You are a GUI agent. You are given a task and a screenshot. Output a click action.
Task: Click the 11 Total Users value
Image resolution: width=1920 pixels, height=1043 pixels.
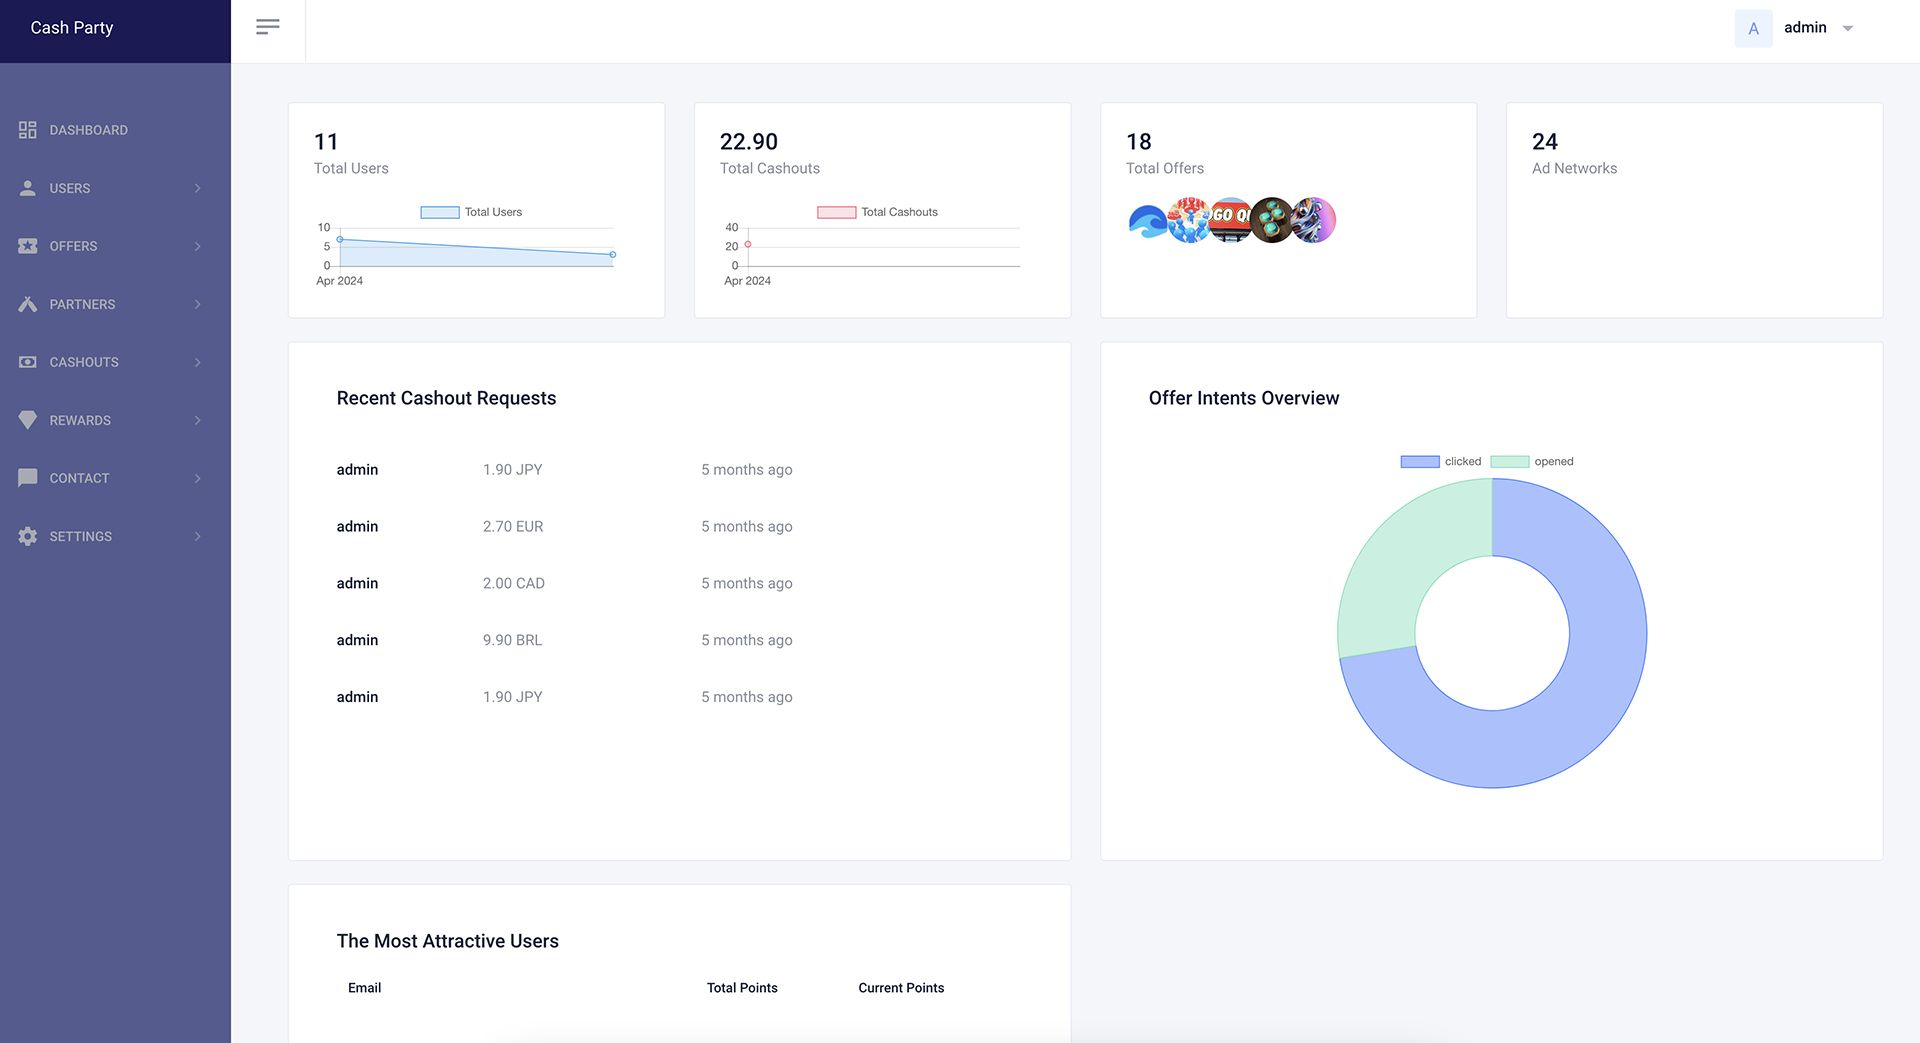click(326, 142)
